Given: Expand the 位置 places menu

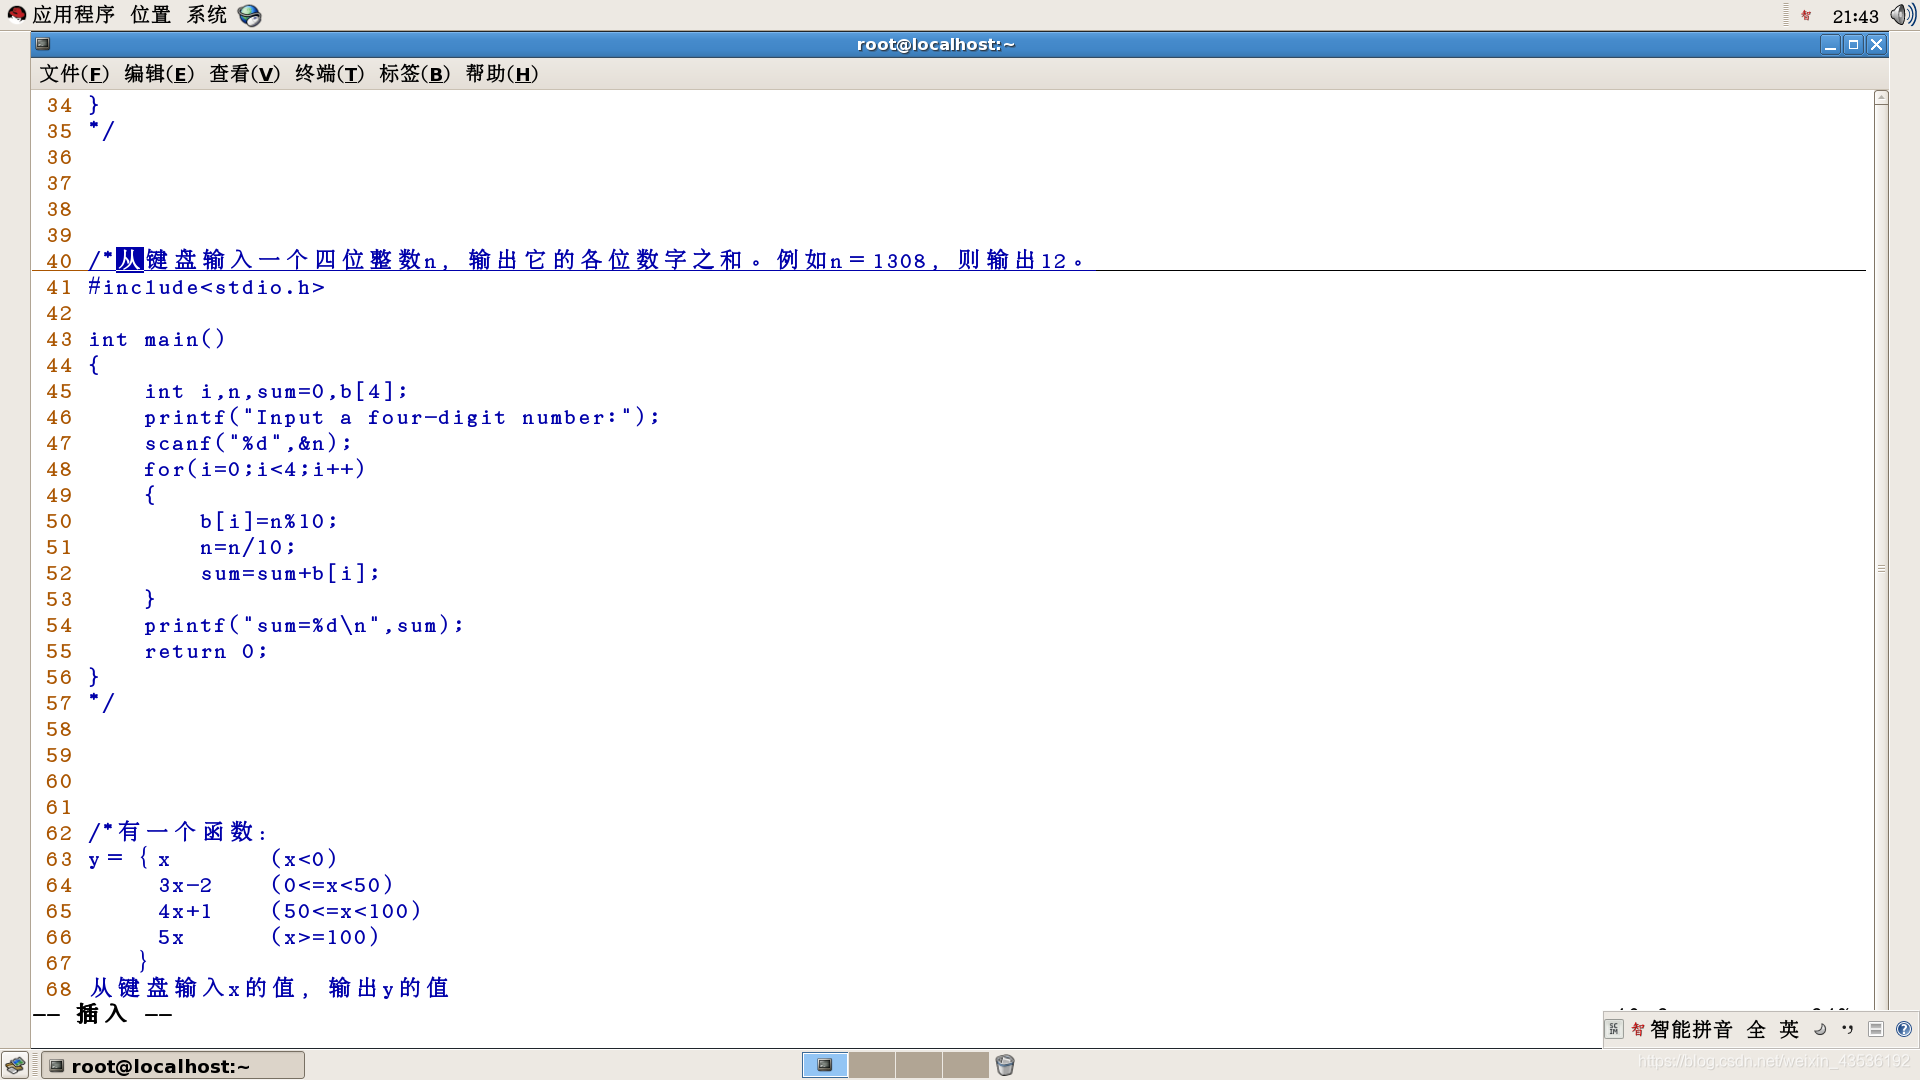Looking at the screenshot, I should coord(151,15).
